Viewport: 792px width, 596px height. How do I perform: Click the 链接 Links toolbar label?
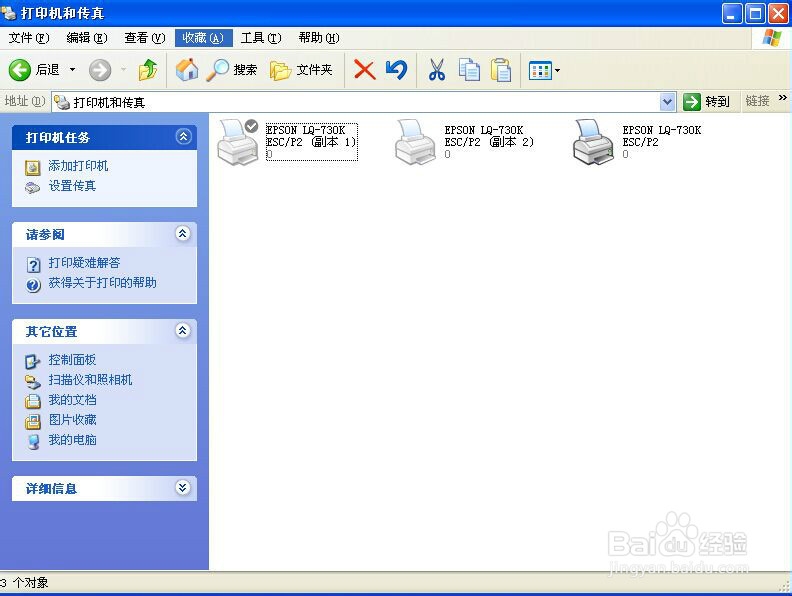click(x=757, y=101)
